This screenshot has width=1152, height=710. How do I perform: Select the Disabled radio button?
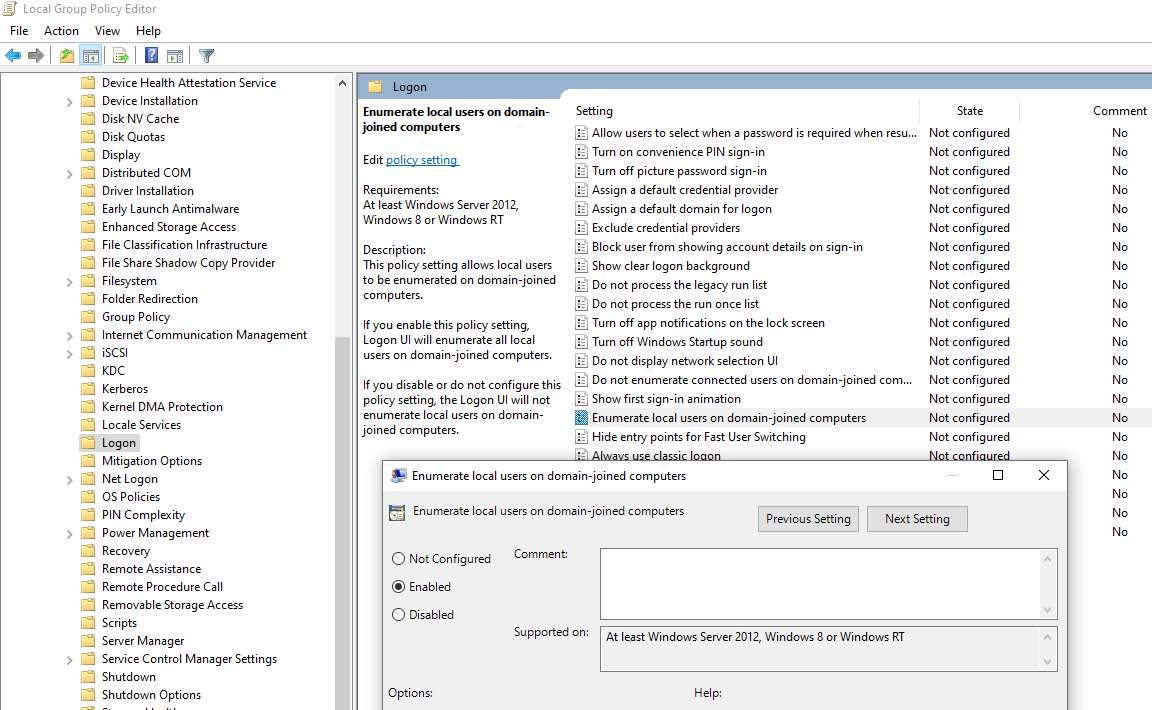click(399, 615)
